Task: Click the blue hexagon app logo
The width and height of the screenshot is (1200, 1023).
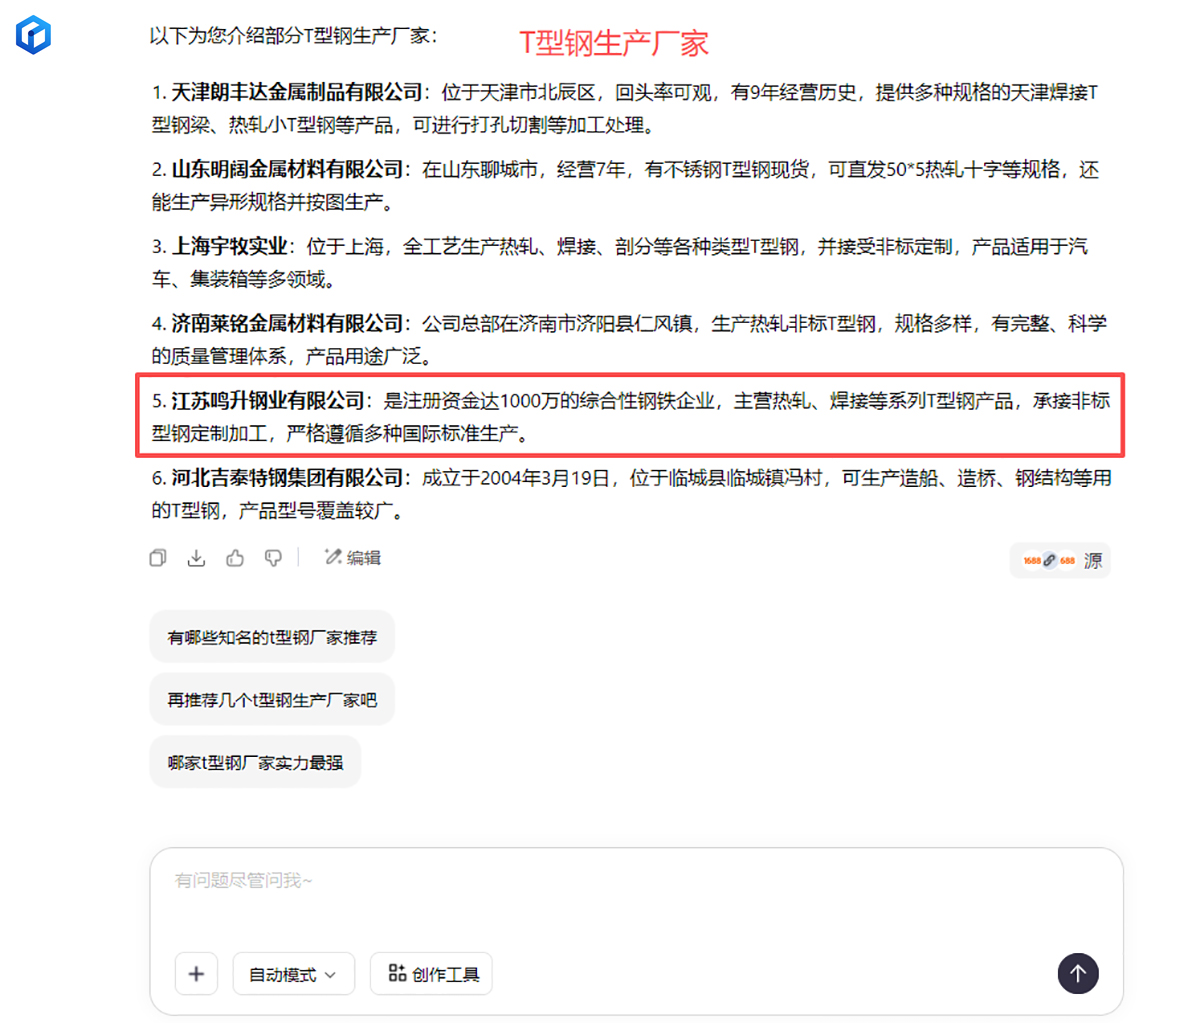Action: point(33,35)
